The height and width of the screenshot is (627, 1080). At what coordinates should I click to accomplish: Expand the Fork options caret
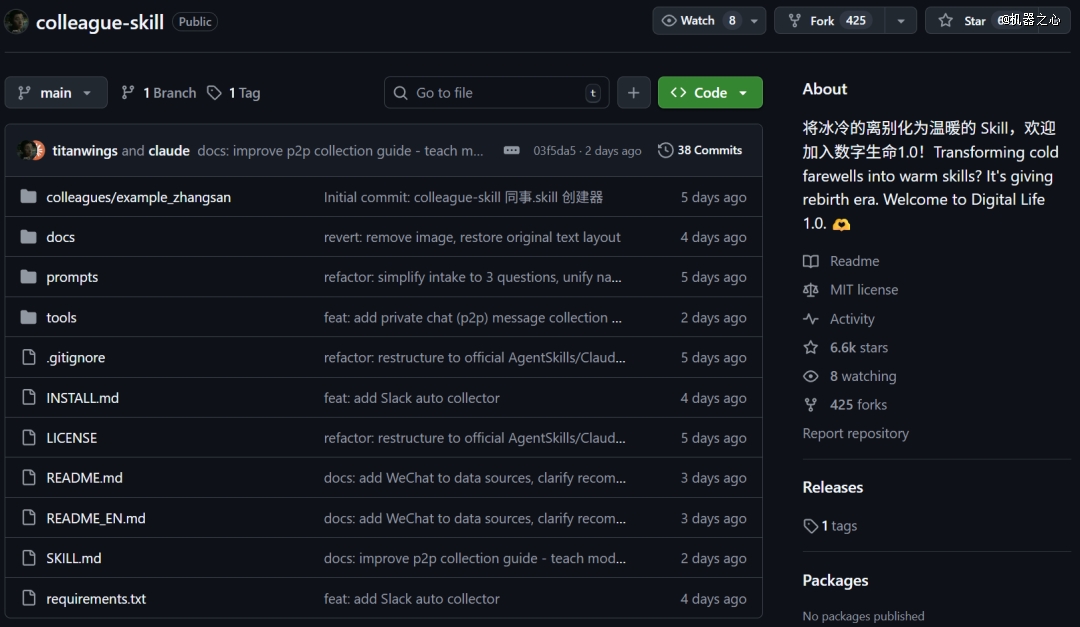(x=901, y=21)
